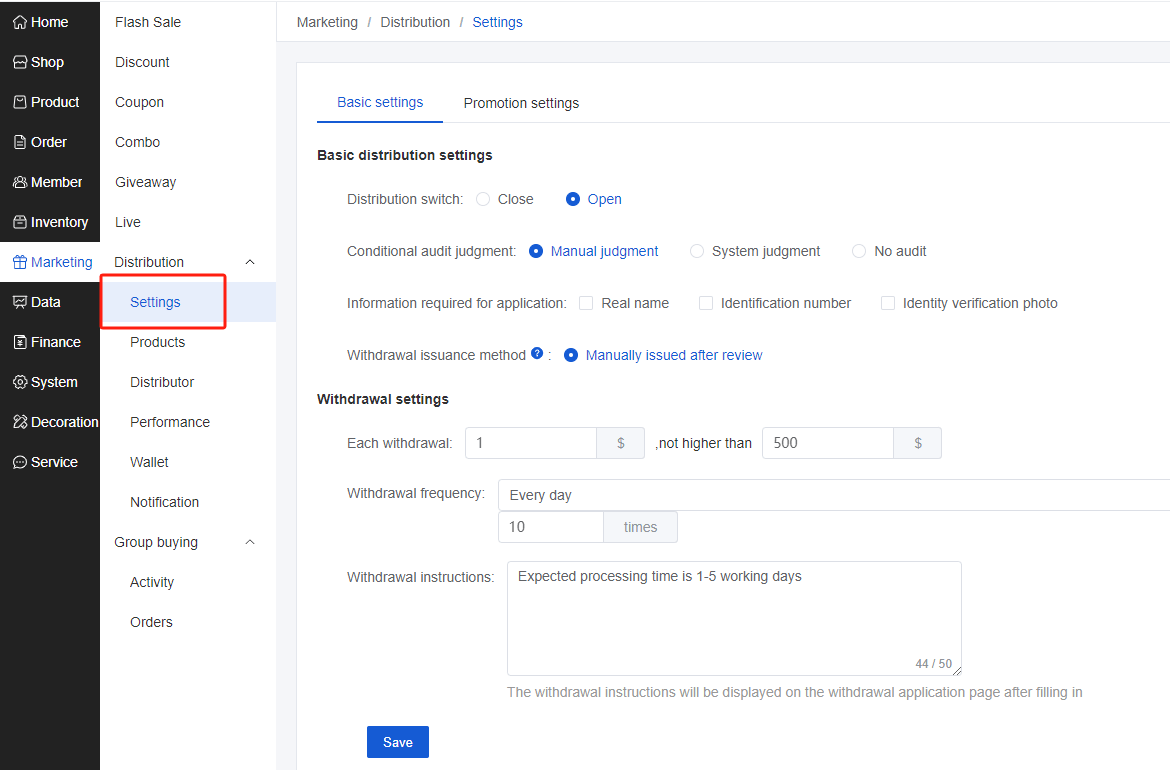This screenshot has height=770, width=1170.
Task: Open the Withdrawal frequency Every day dropdown
Action: [833, 495]
